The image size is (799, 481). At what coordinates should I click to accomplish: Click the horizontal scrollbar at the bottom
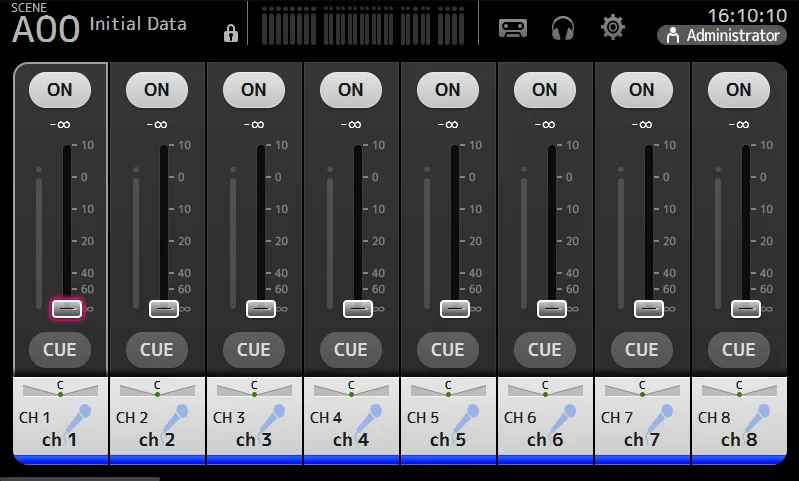pos(80,479)
